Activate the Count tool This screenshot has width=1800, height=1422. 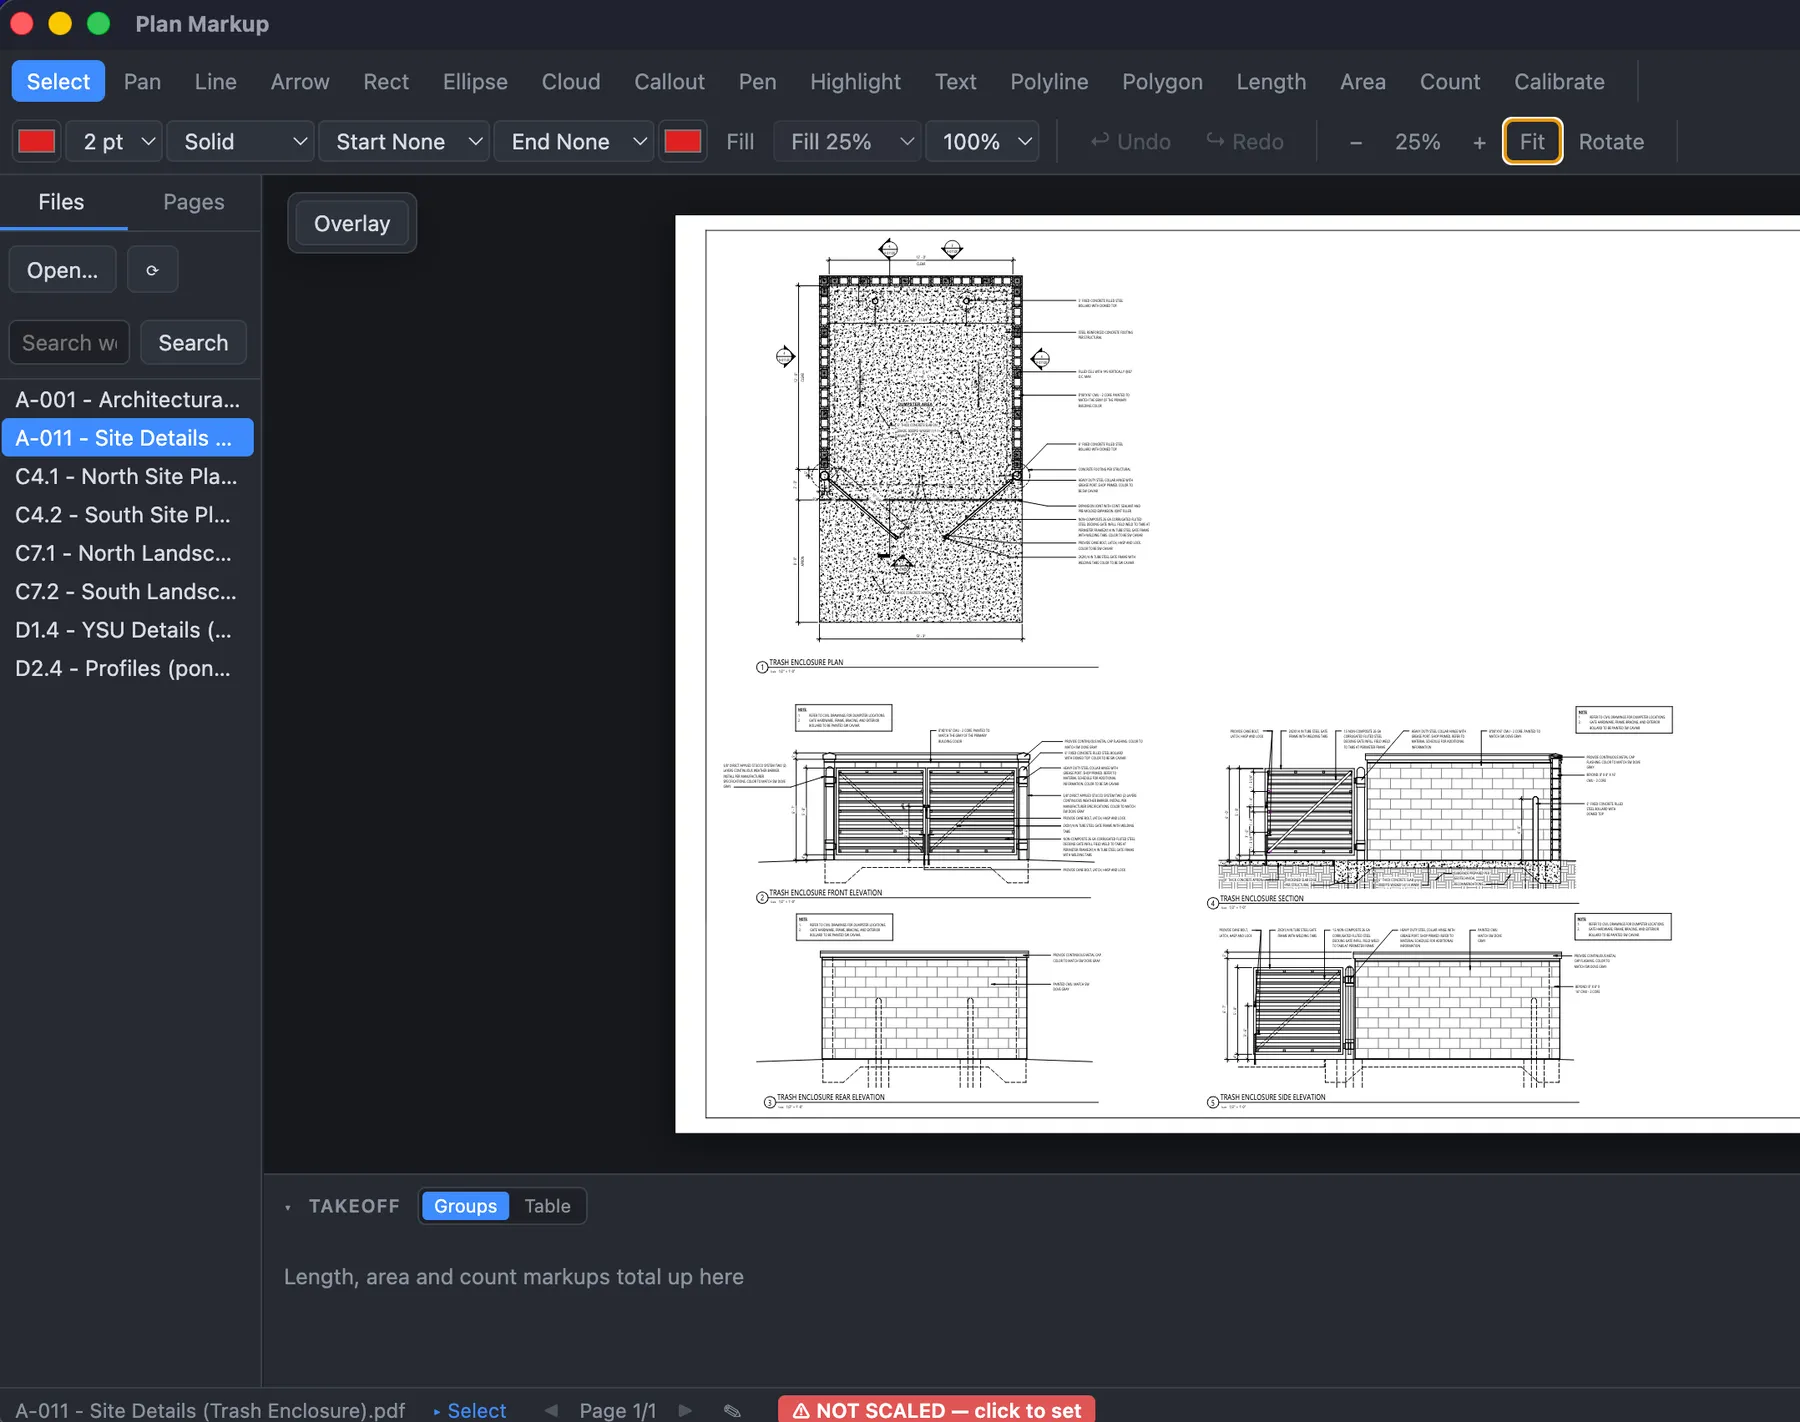point(1450,82)
